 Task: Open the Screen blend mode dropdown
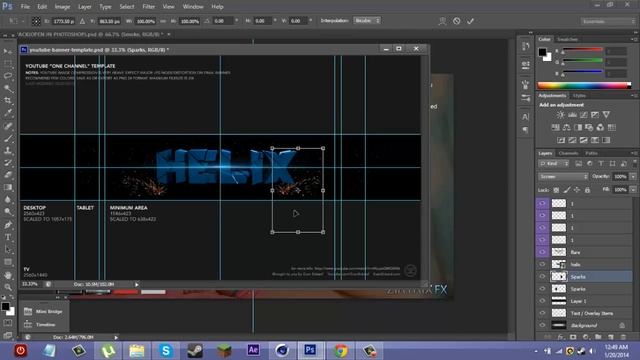click(x=563, y=177)
